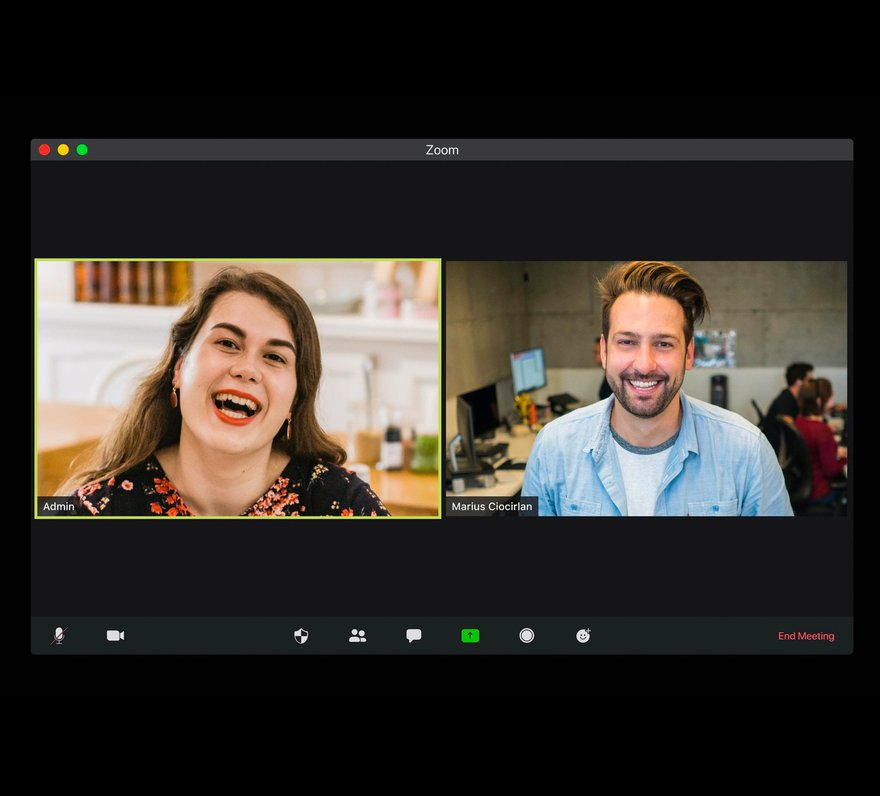This screenshot has height=796, width=880.
Task: Click the Admin name label
Action: click(58, 506)
